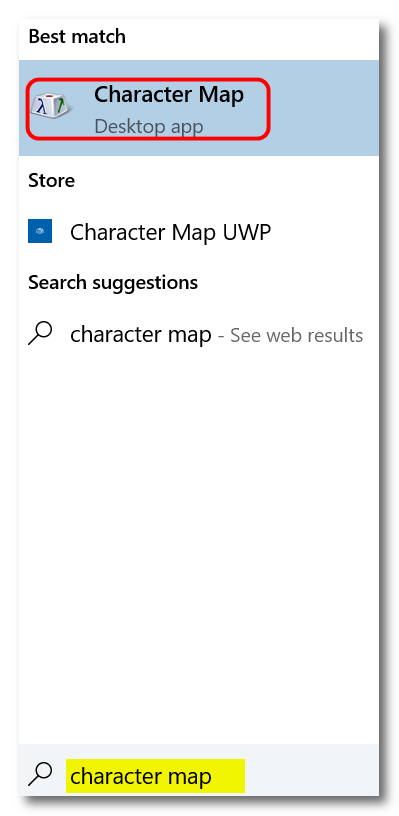Click the "Search suggestions" heading

tap(113, 282)
